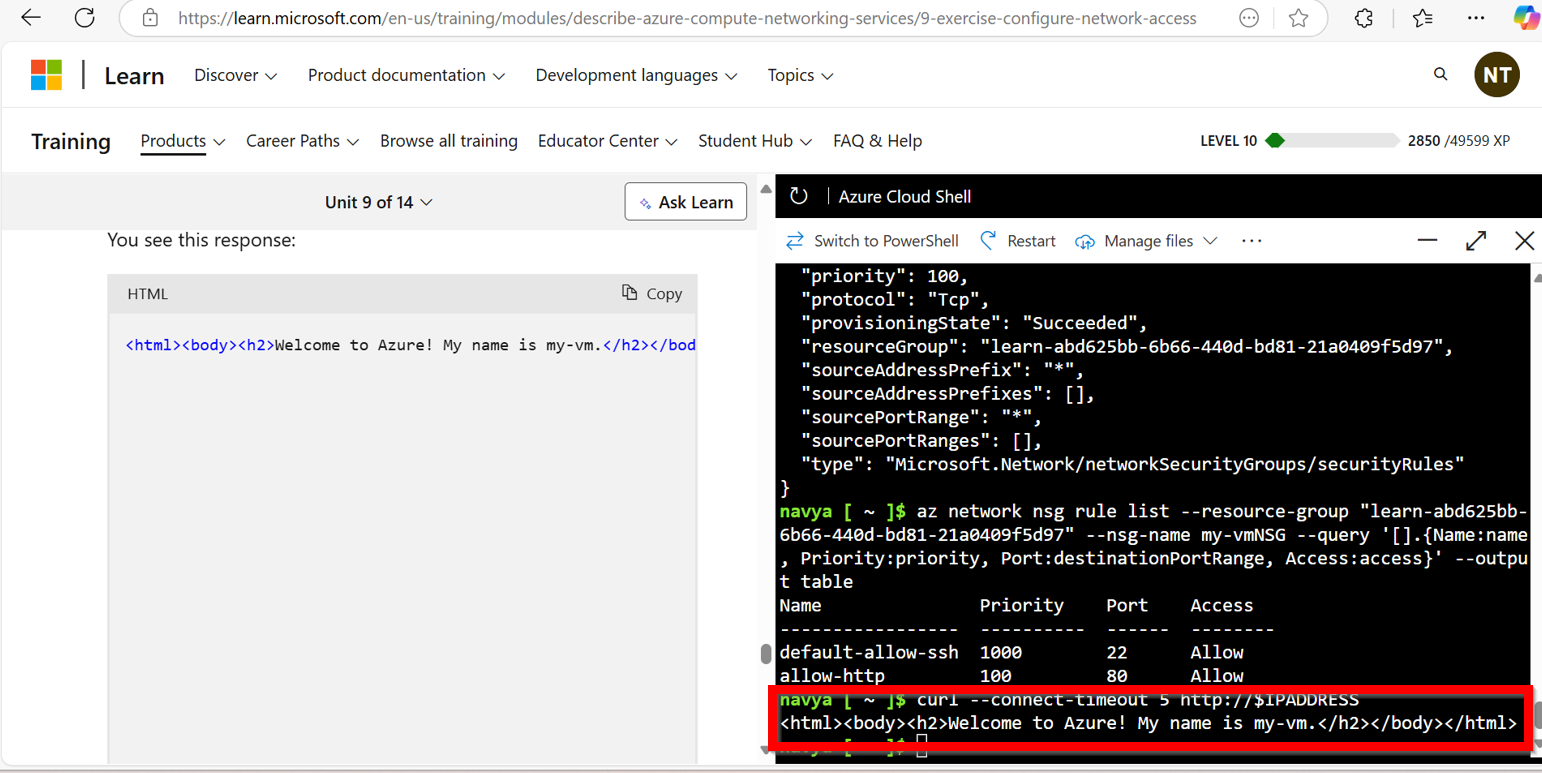1542x773 pixels.
Task: Open browser settings and more menu
Action: click(x=1476, y=18)
